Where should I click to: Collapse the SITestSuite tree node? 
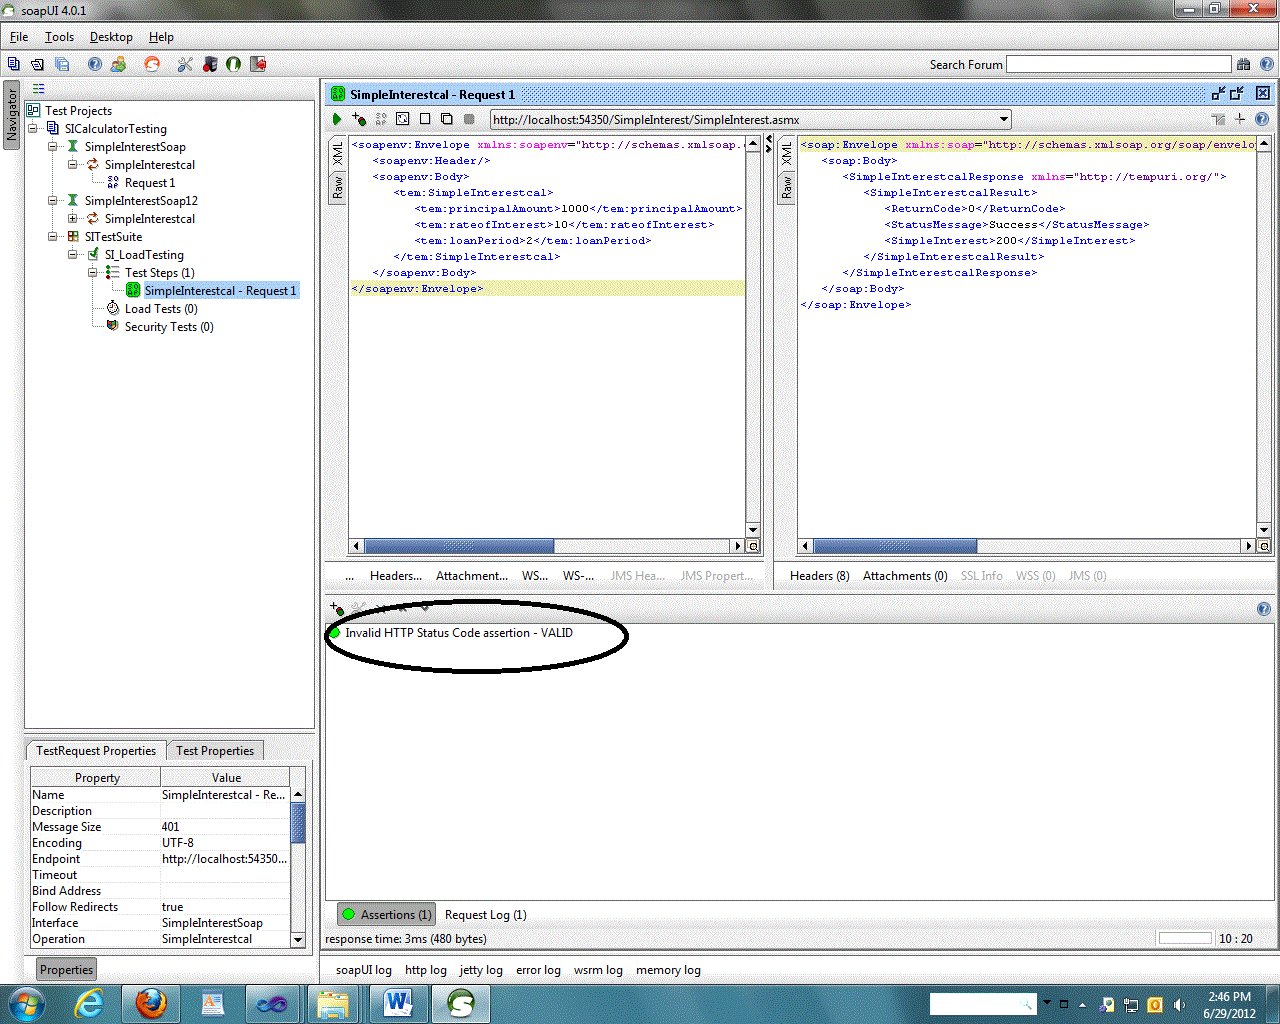(53, 236)
